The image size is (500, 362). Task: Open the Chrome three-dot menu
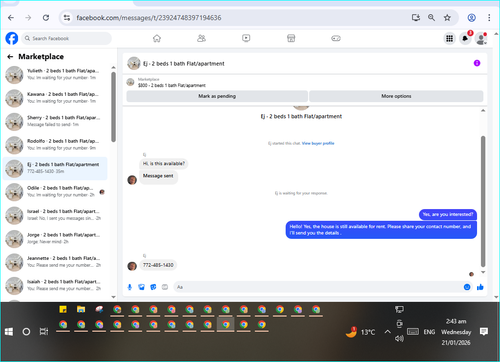click(x=489, y=18)
